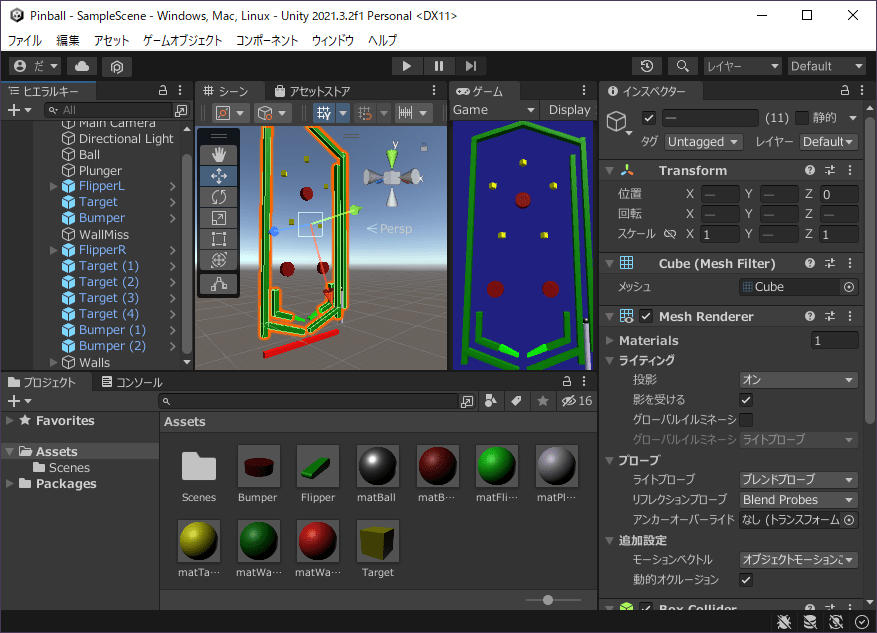Open the Game view mode dropdown
Viewport: 877px width, 633px height.
(494, 110)
